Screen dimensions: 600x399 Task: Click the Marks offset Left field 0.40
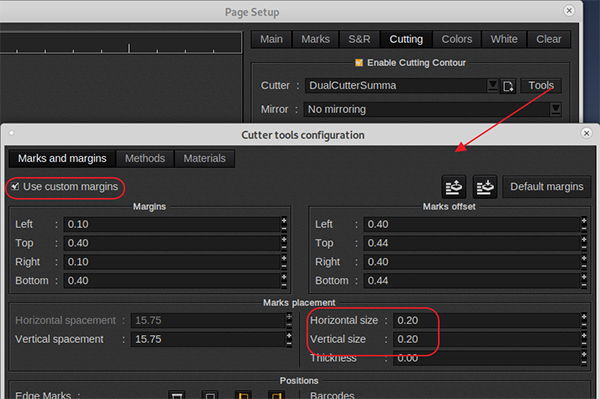(x=472, y=224)
